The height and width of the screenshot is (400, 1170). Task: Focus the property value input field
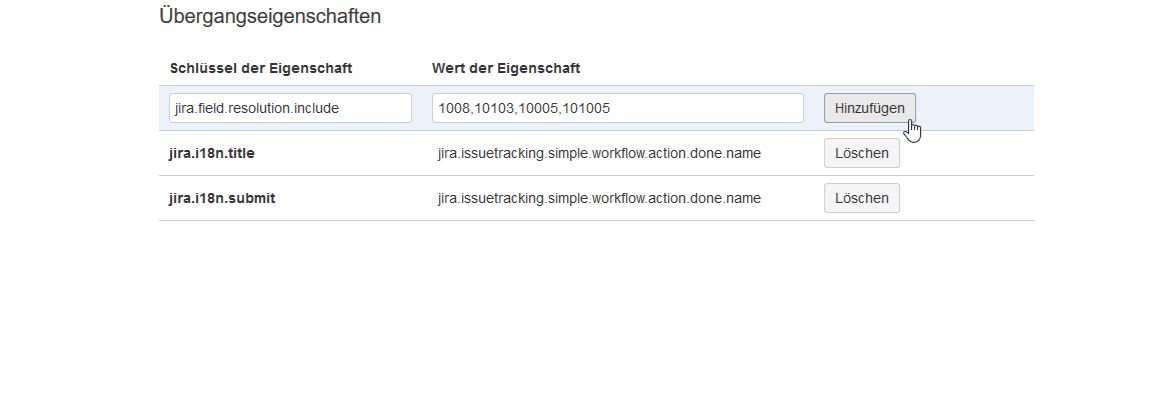coord(617,108)
